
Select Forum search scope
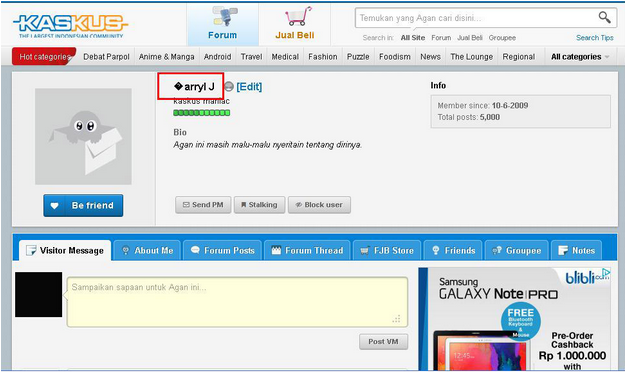click(441, 38)
